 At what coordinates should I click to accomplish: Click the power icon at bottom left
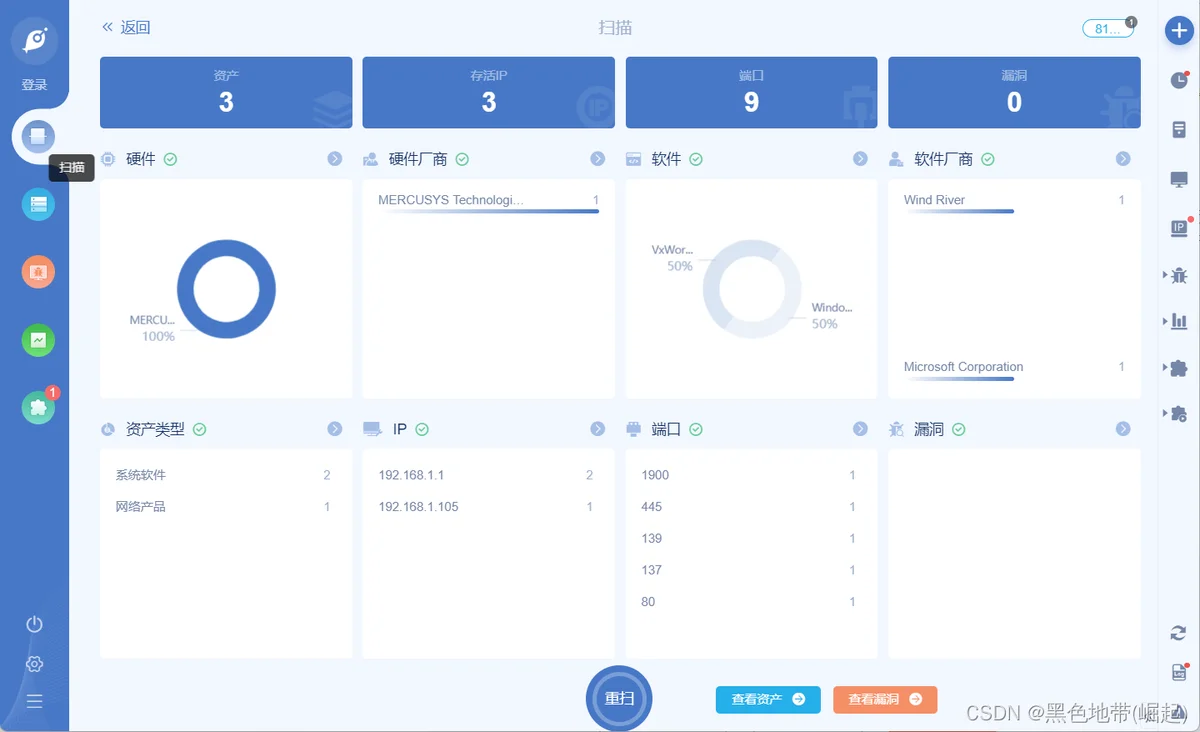[x=35, y=624]
